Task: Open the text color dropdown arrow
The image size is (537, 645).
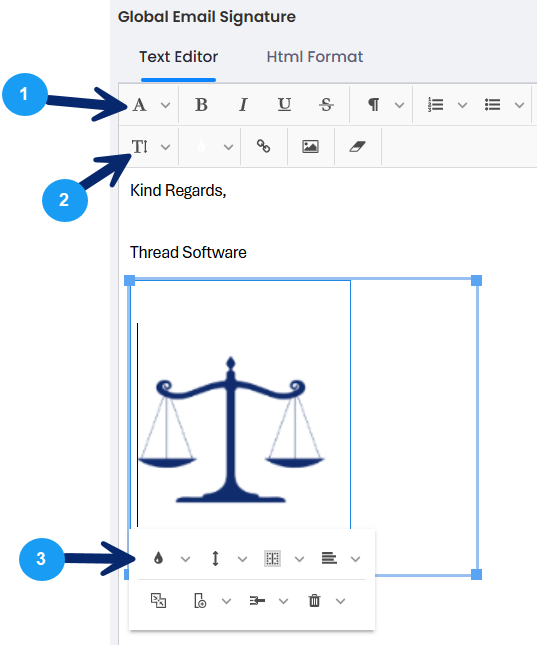Action: point(228,147)
